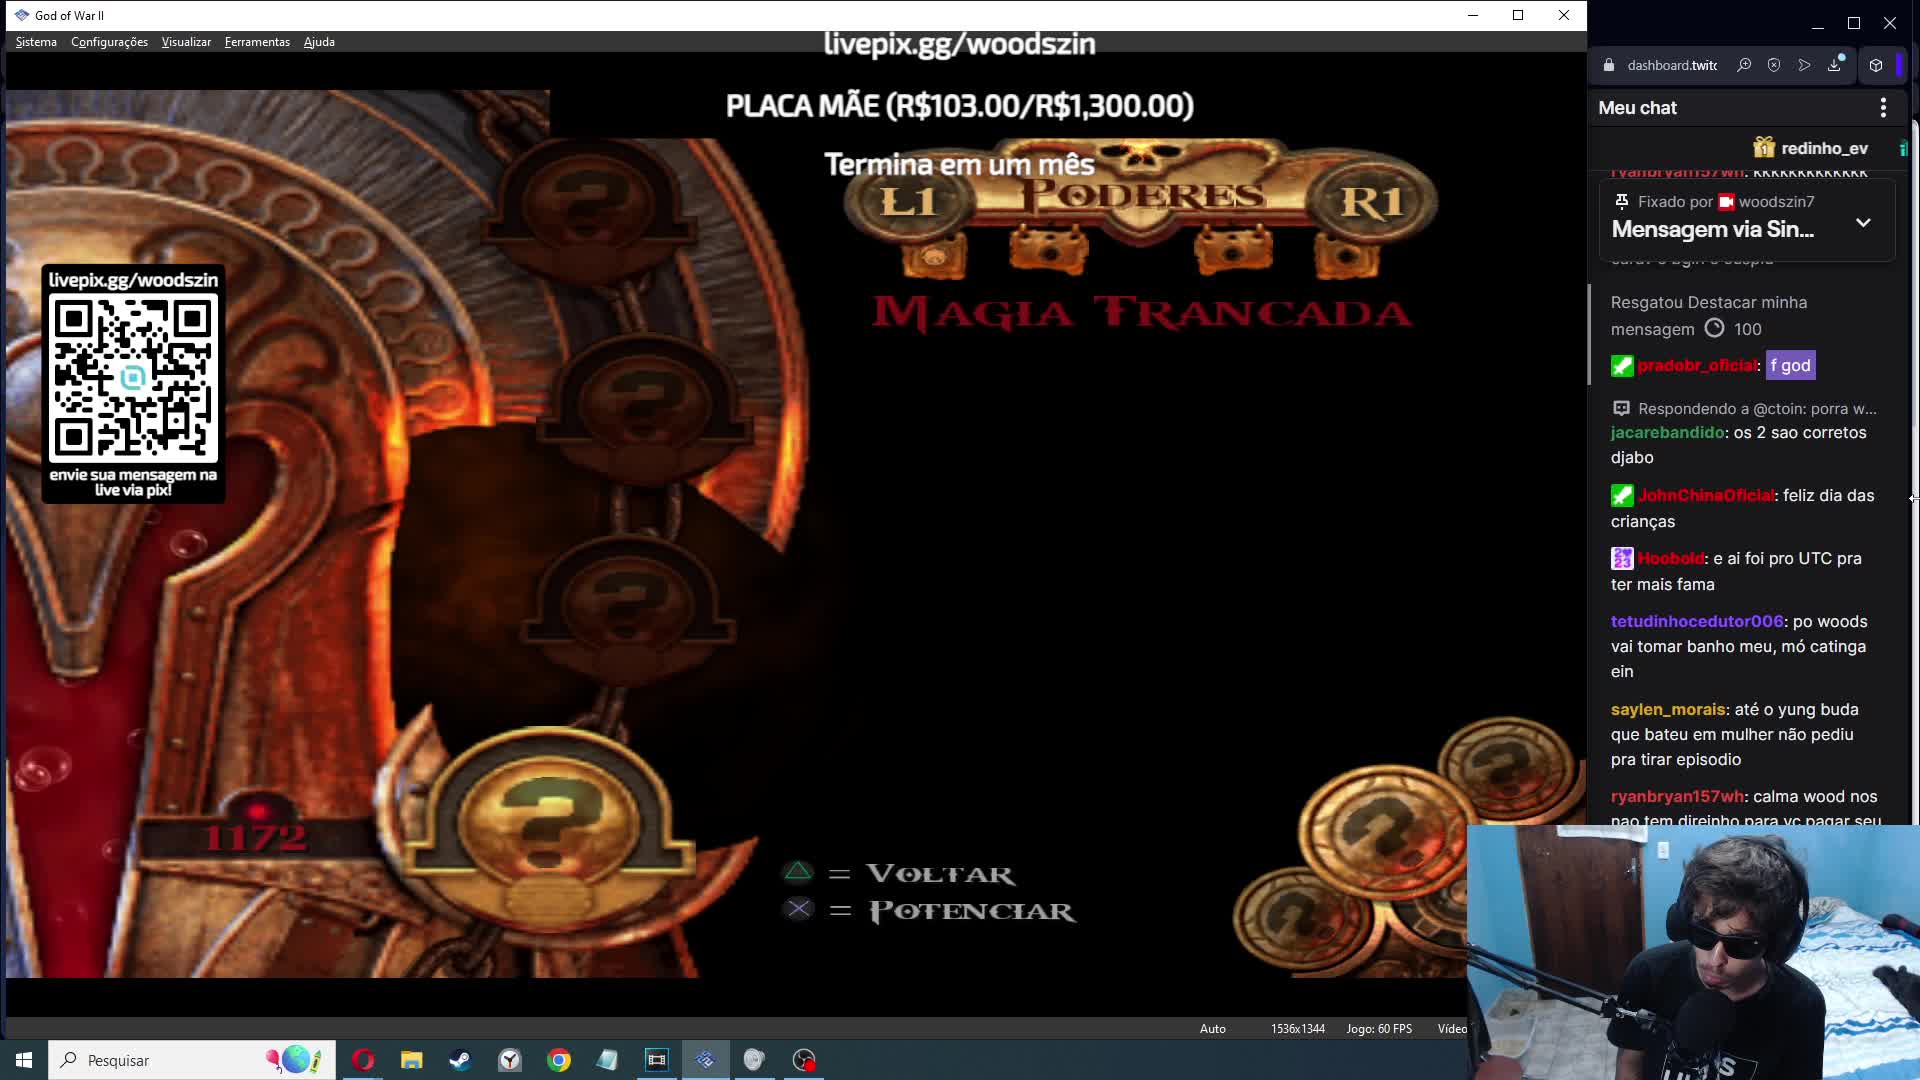Image resolution: width=1920 pixels, height=1080 pixels.
Task: Click the pradobr_oficial chat badge
Action: click(1622, 366)
